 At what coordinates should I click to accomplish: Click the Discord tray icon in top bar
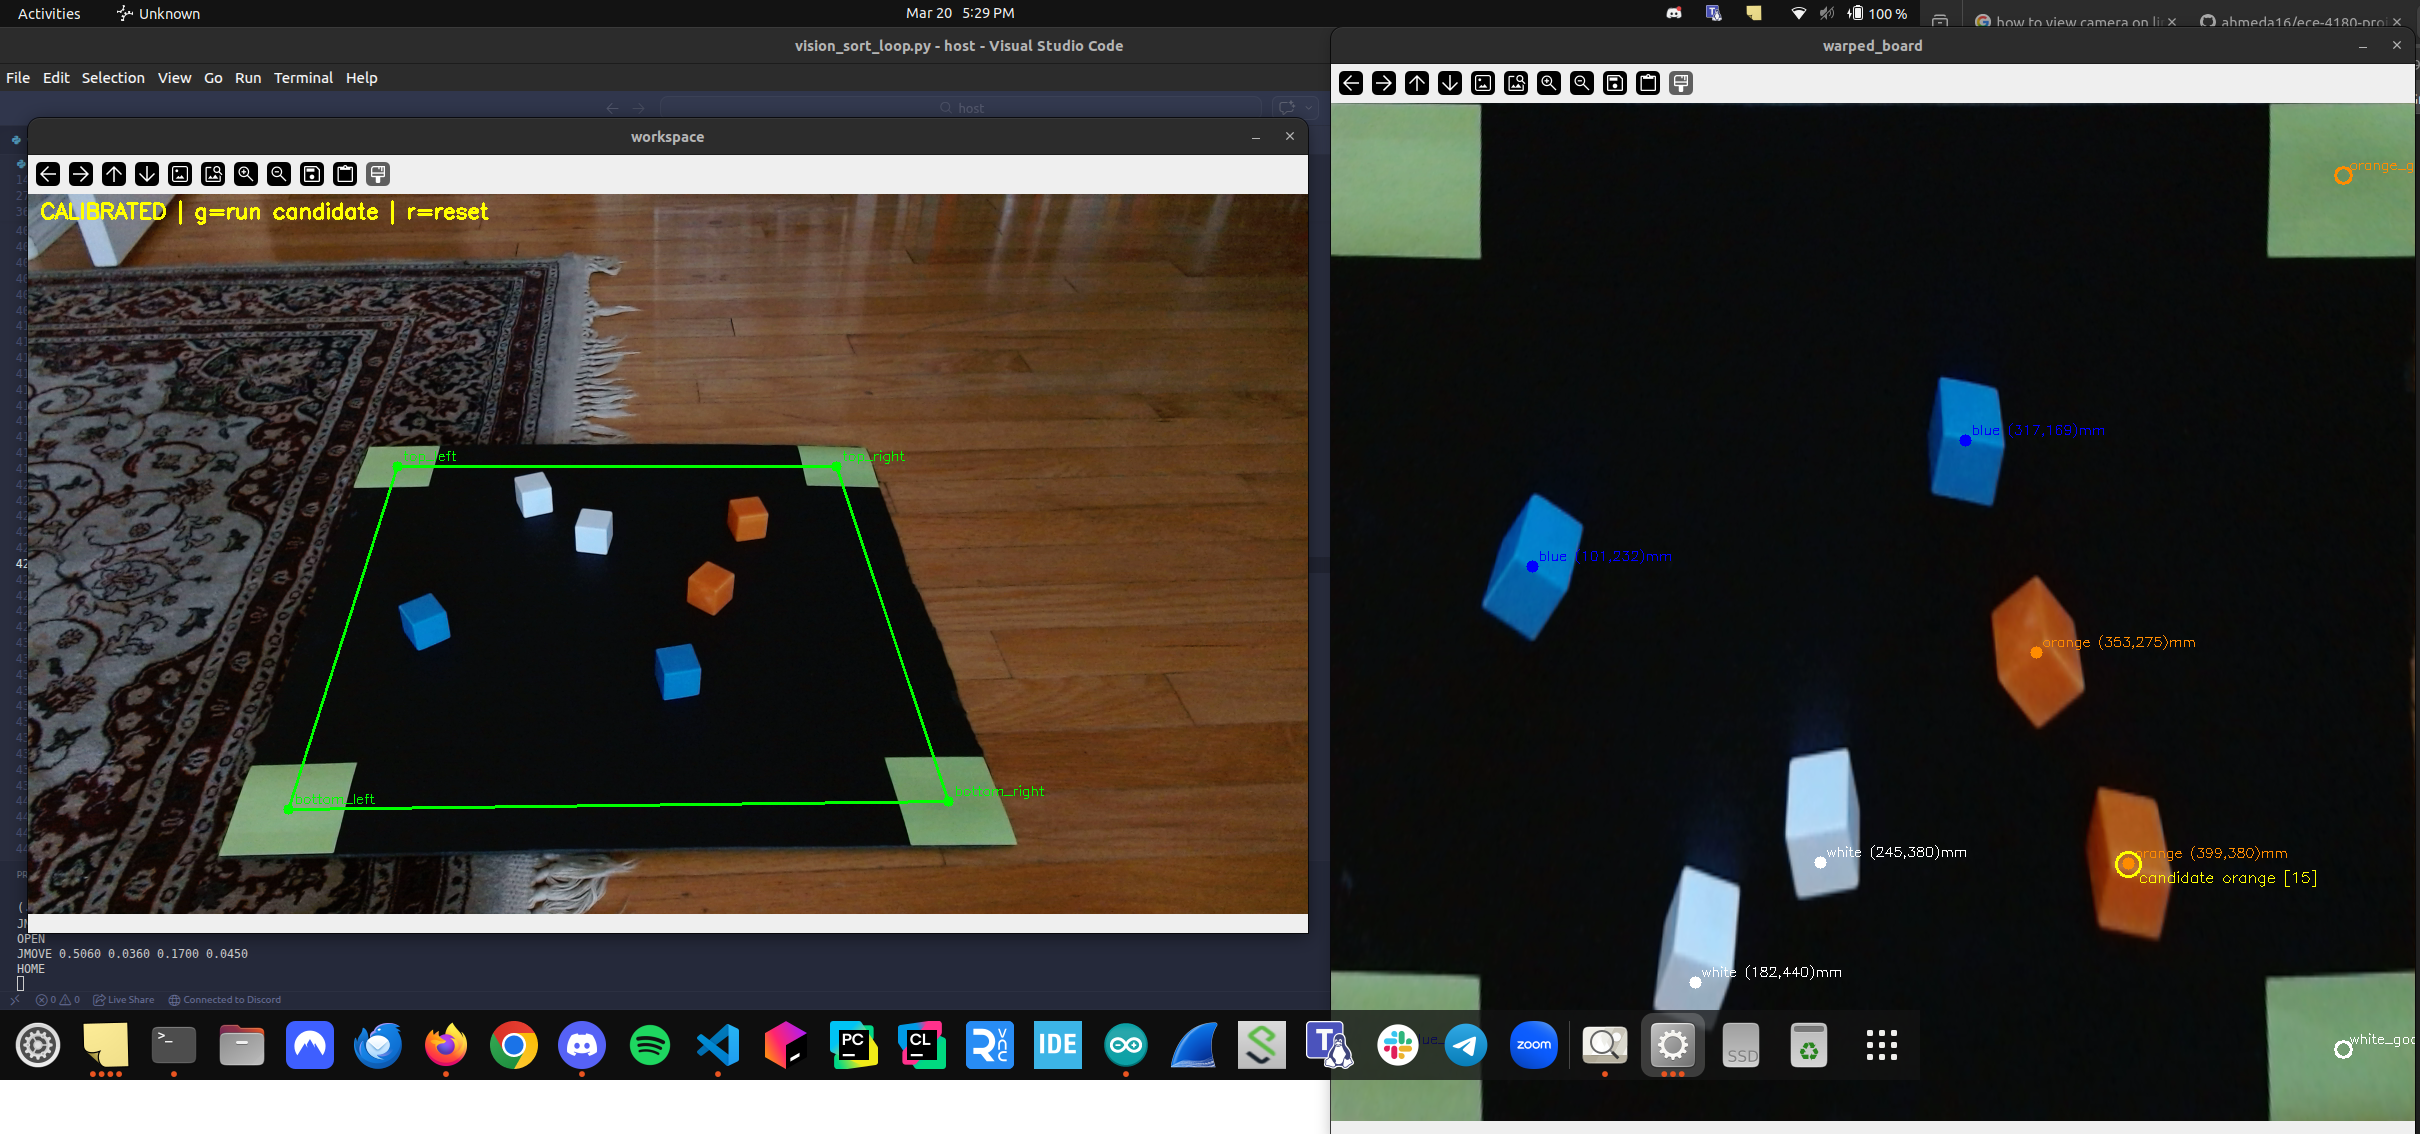point(1674,13)
